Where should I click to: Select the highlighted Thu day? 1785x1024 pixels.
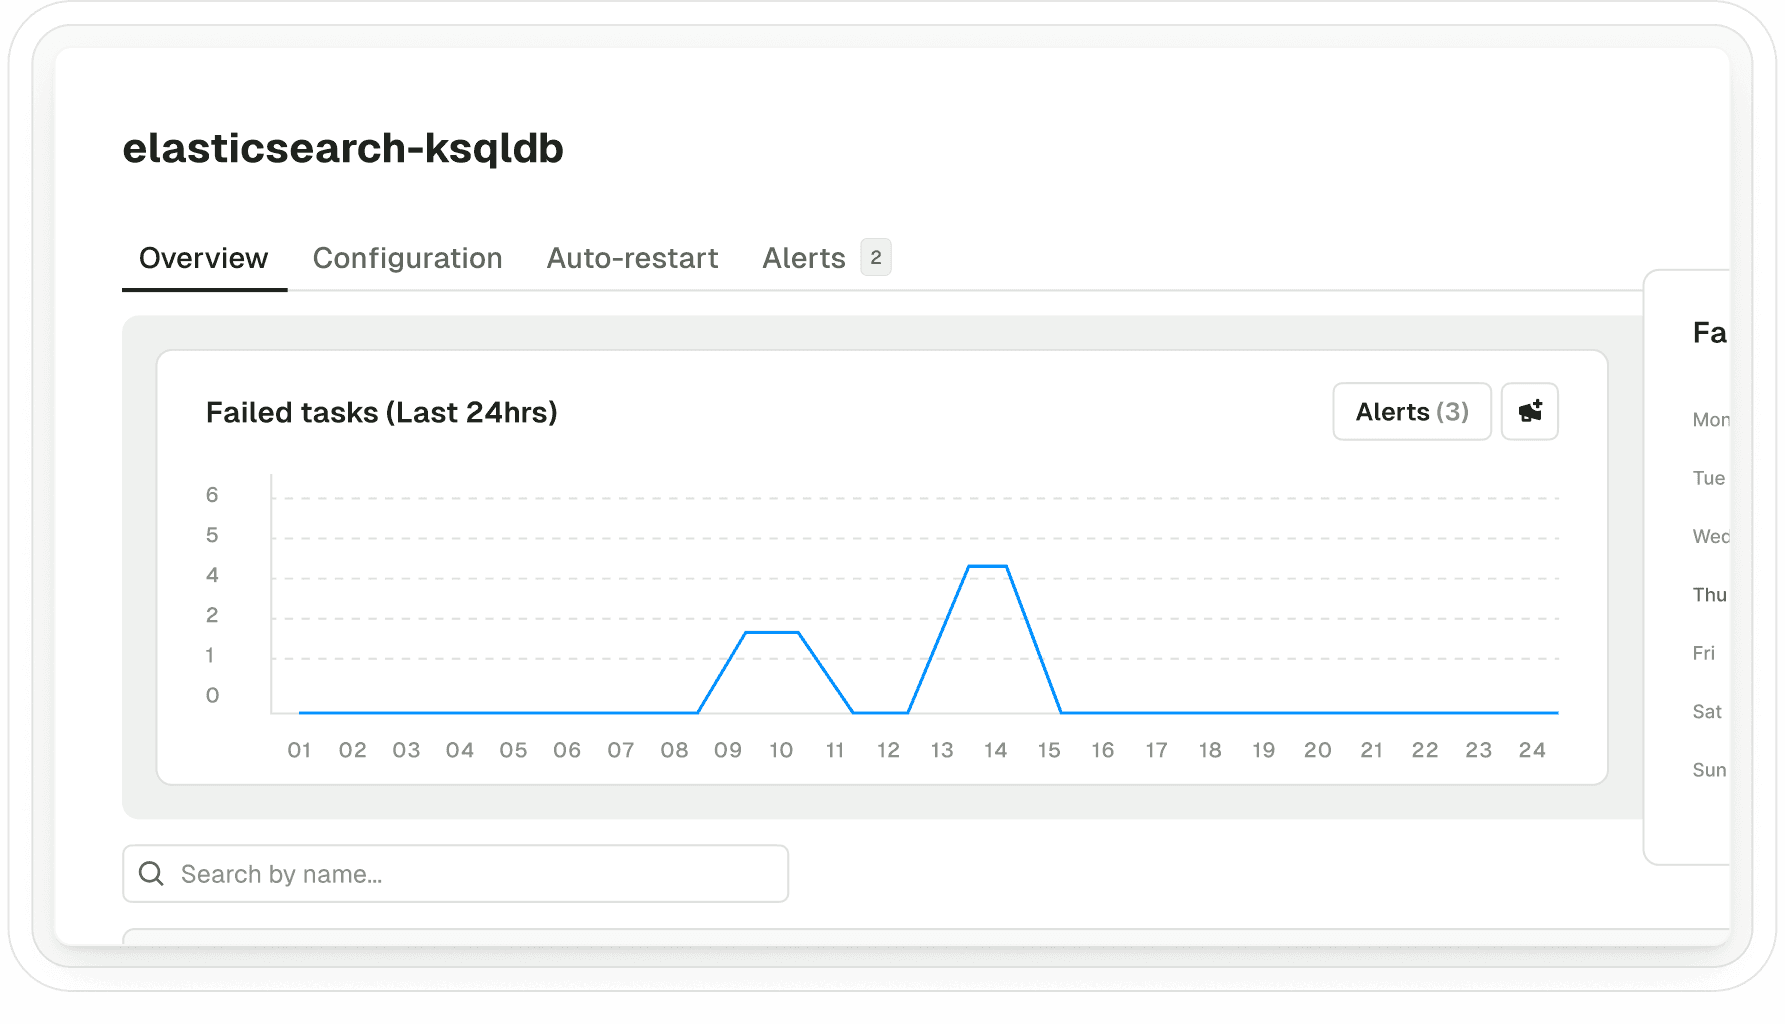(x=1709, y=595)
